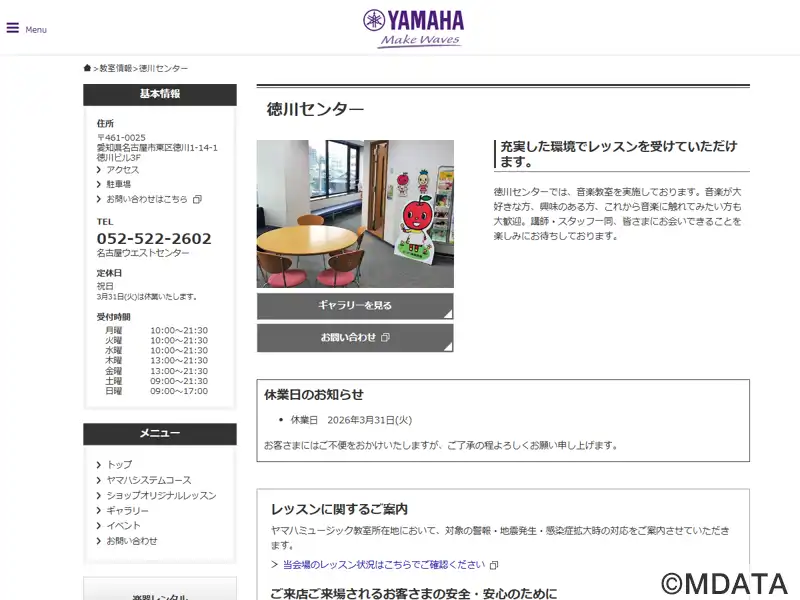This screenshot has width=800, height=600.
Task: Click the 木曜 13:00～21:30 hours row
Action: (156, 361)
